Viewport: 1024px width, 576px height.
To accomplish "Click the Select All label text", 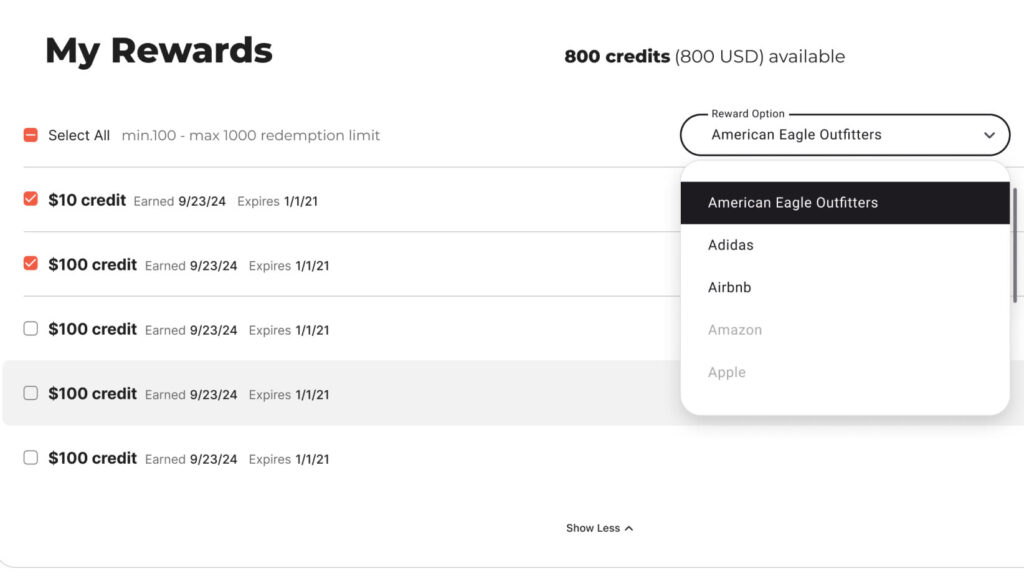I will pyautogui.click(x=79, y=135).
